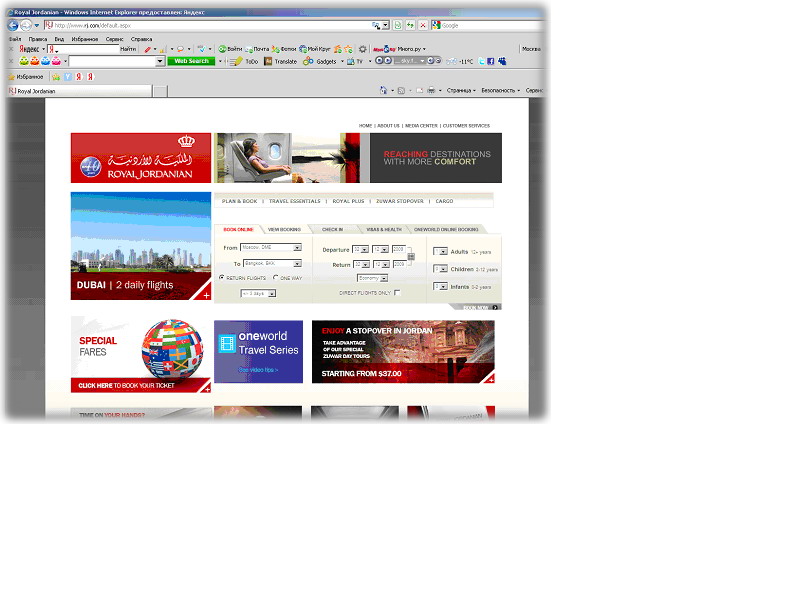800x600 pixels.
Task: Click the CUSTOMER SERVICES top link
Action: (x=466, y=126)
